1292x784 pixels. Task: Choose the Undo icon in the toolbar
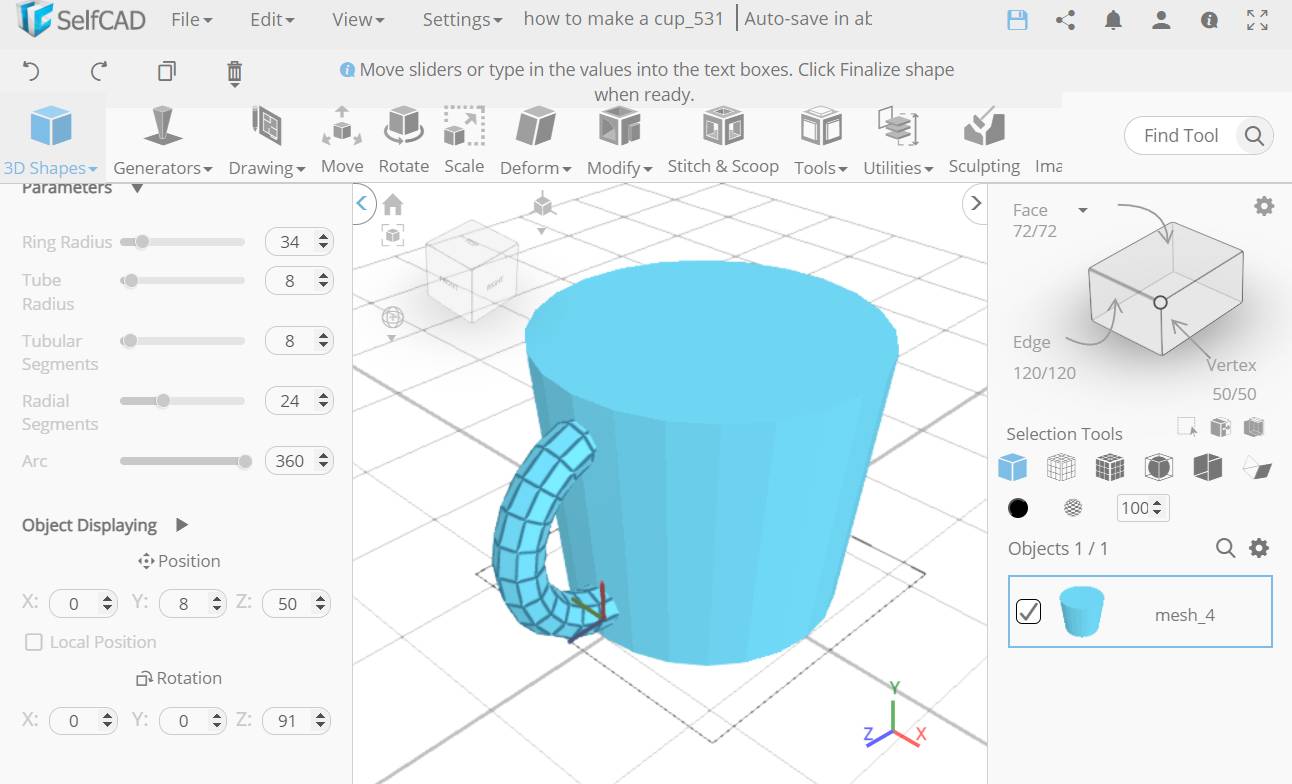(30, 71)
